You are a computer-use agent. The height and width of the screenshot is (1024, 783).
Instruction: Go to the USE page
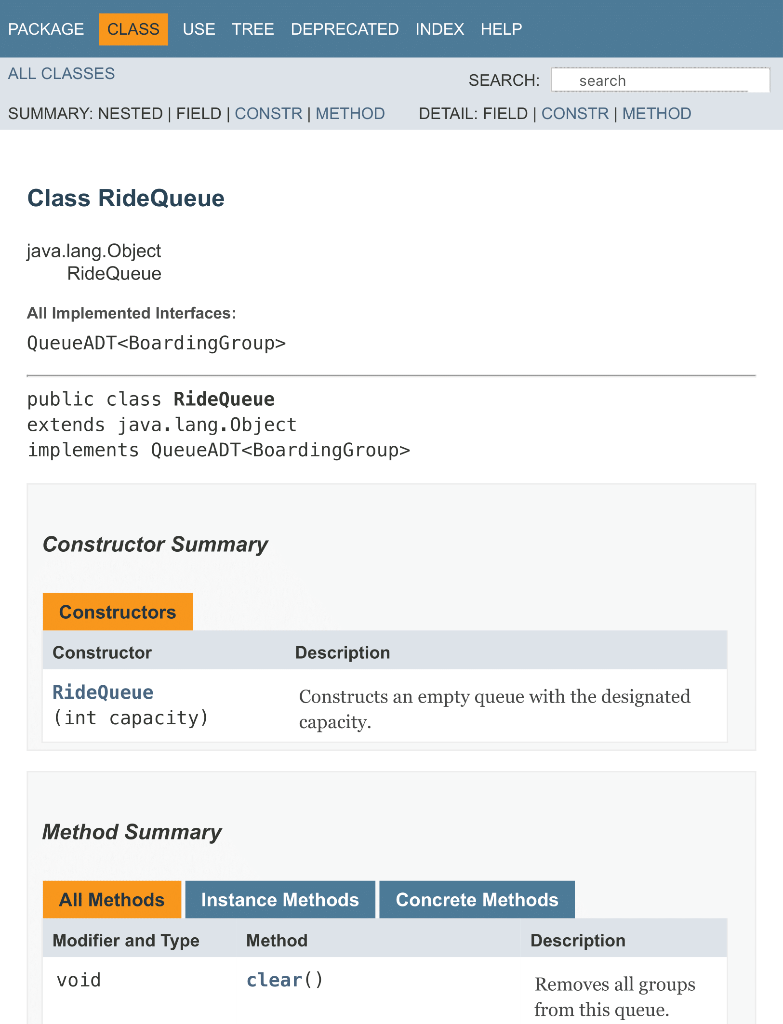[198, 29]
